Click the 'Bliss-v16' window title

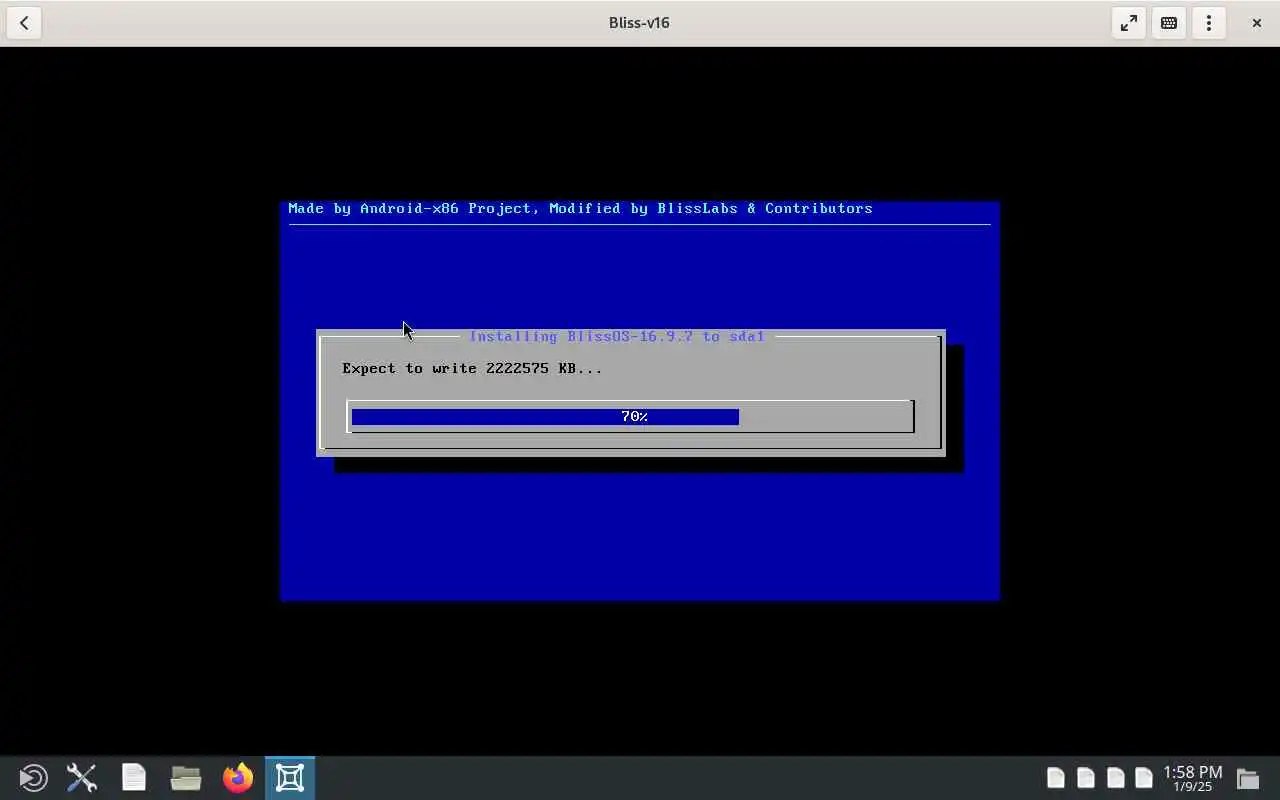[x=639, y=22]
